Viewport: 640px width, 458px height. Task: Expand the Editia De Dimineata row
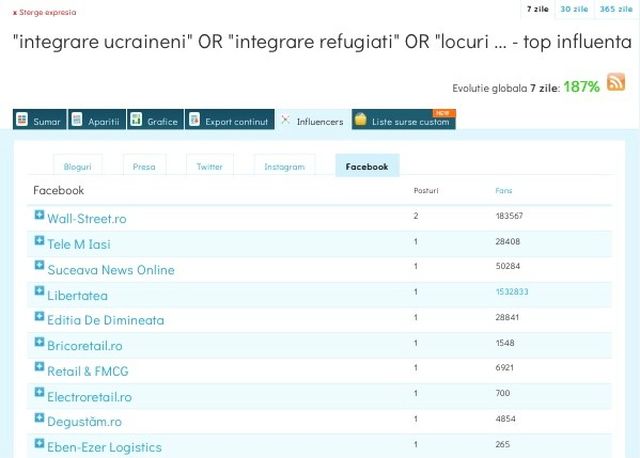39,316
